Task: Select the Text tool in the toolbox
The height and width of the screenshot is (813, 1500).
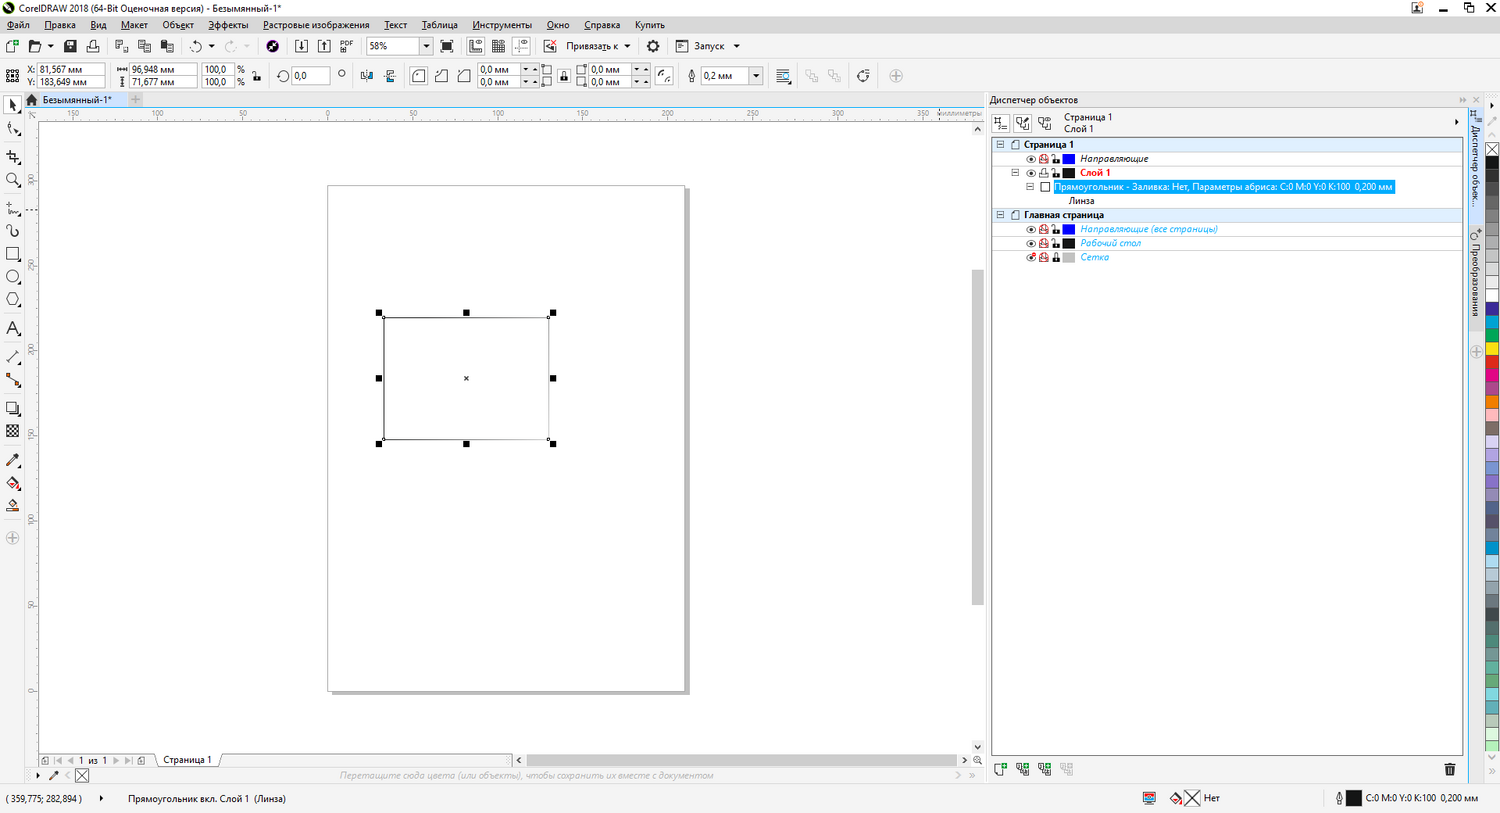Action: (13, 329)
